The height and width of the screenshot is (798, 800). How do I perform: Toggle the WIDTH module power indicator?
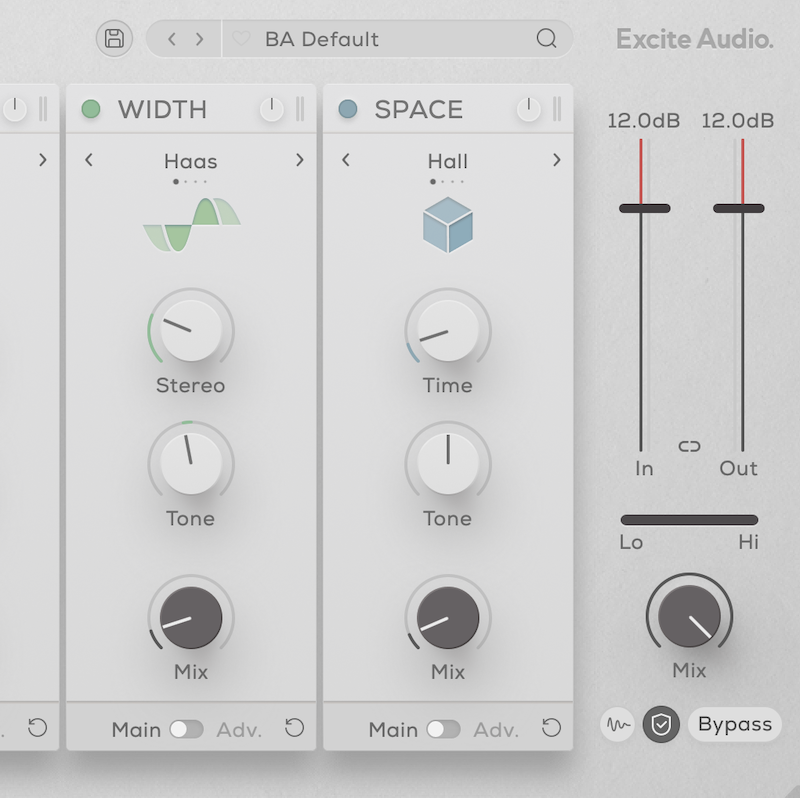91,109
